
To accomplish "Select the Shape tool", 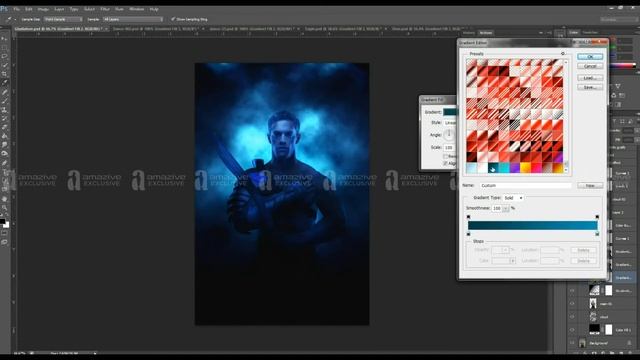I will [x=4, y=189].
